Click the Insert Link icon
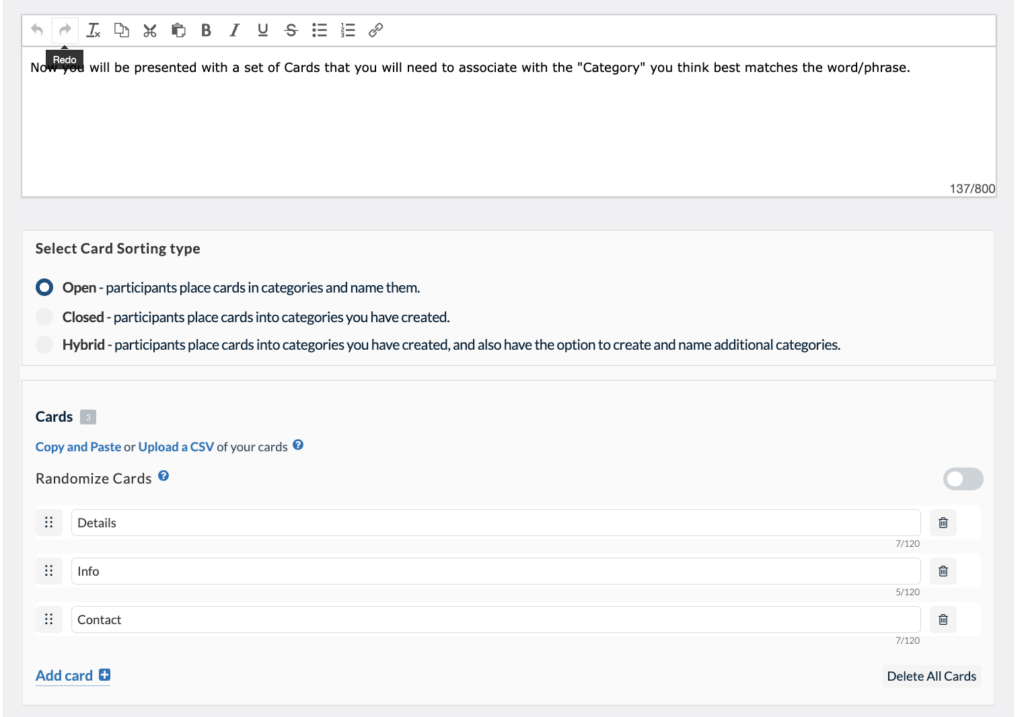The height and width of the screenshot is (717, 1024). click(375, 29)
